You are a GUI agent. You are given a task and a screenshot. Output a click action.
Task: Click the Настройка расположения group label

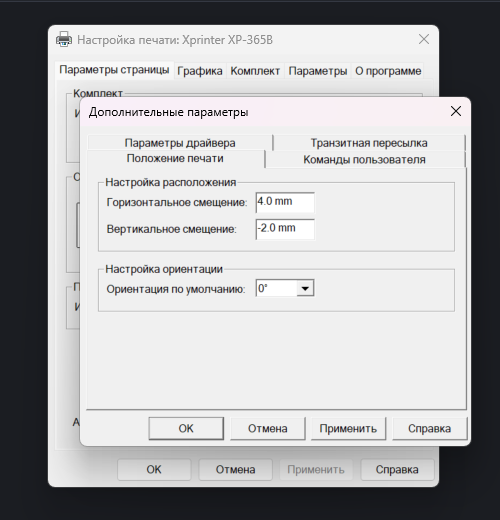[171, 182]
